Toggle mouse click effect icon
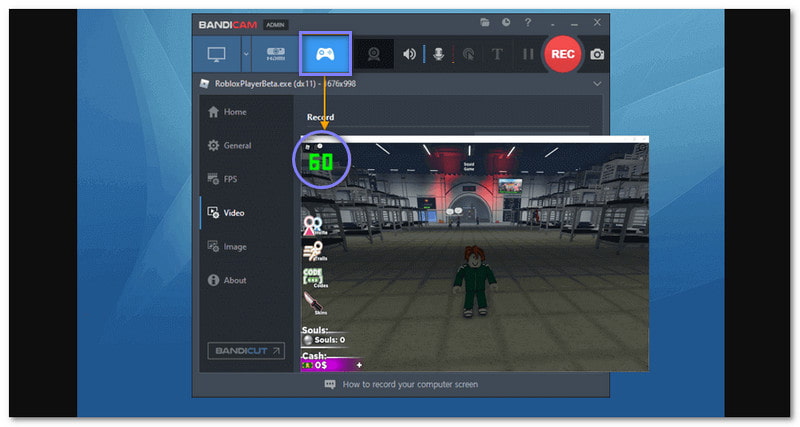800x427 pixels. coord(468,54)
